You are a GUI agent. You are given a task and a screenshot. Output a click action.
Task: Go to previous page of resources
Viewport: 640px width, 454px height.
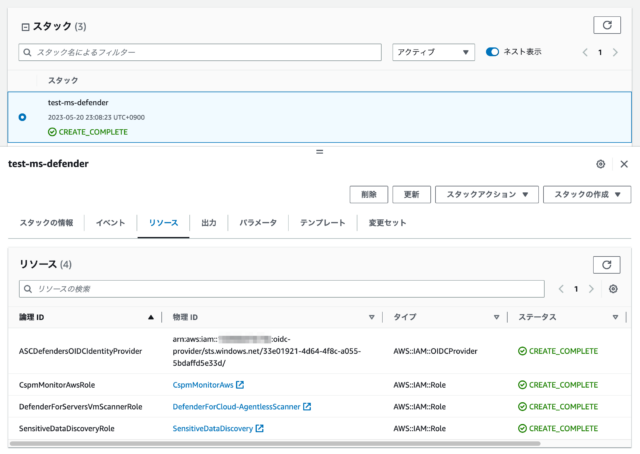pyautogui.click(x=561, y=289)
